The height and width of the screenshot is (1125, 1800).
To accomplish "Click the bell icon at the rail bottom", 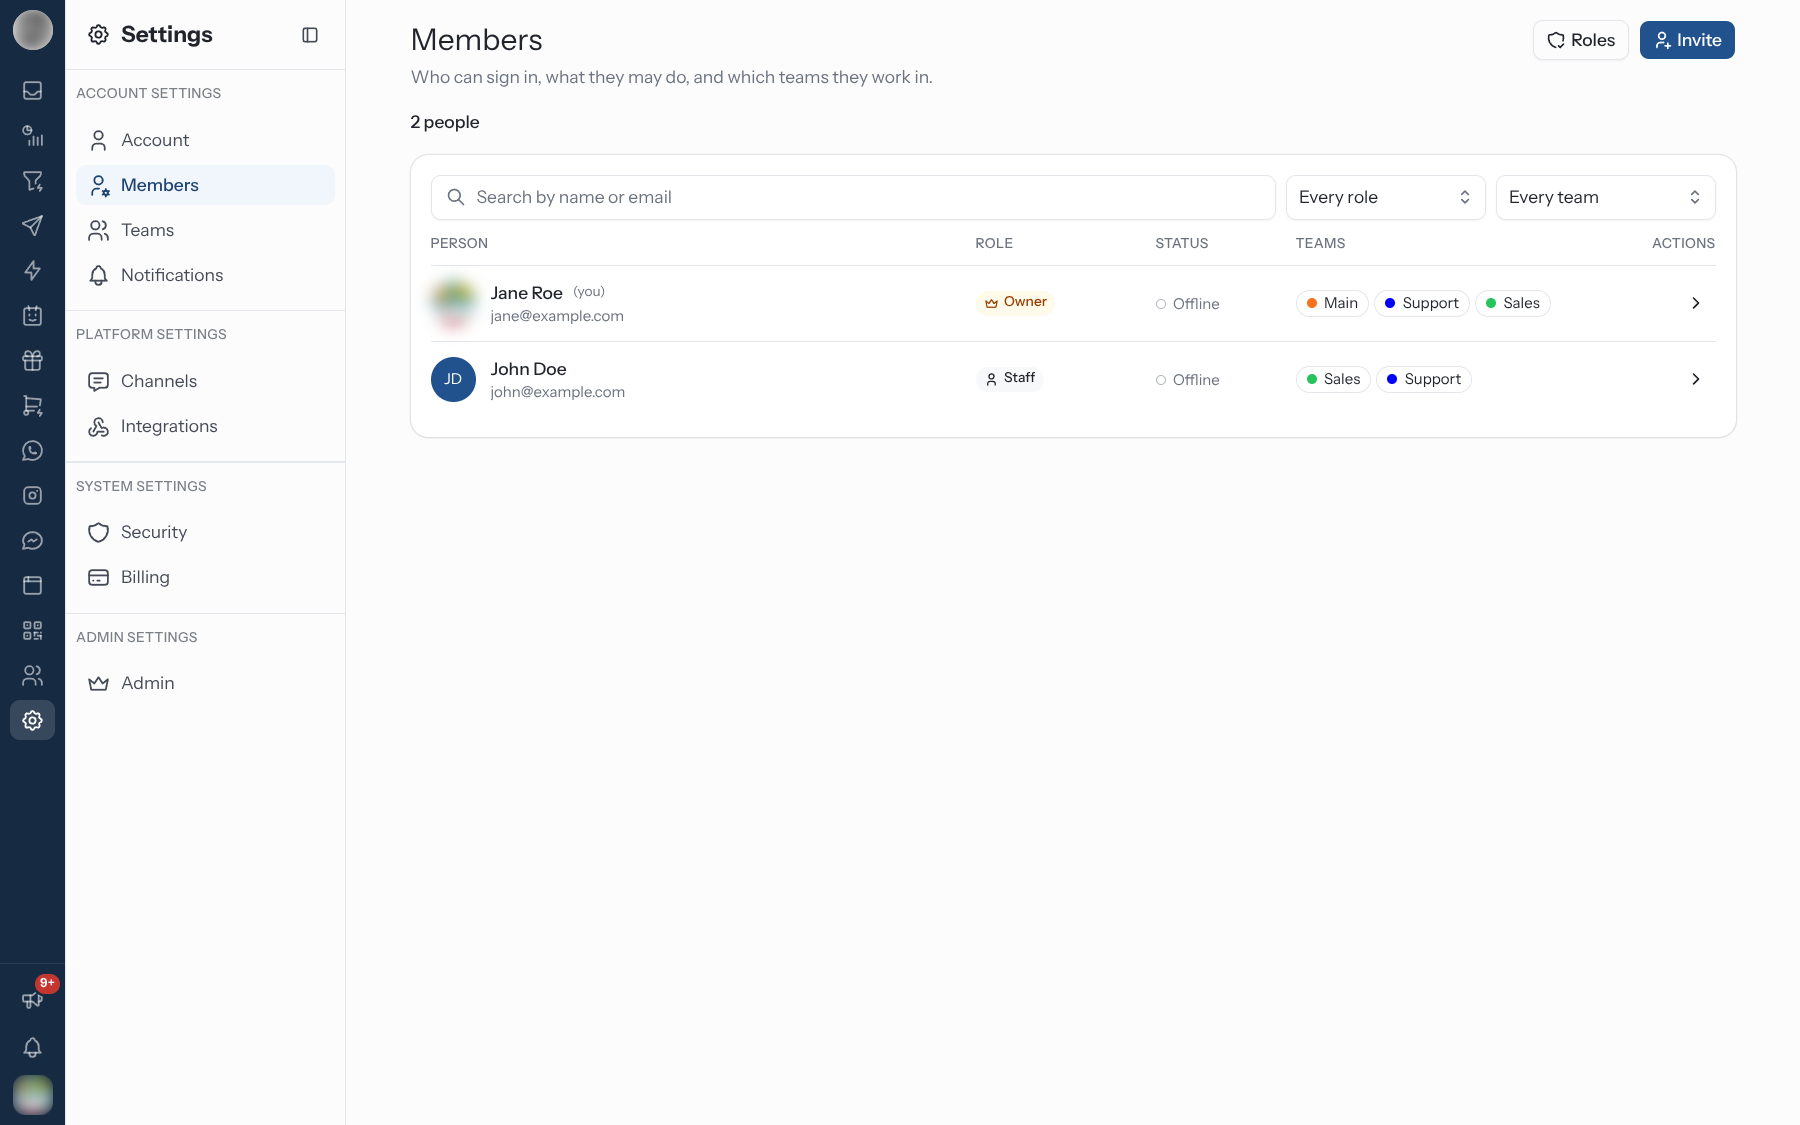I will point(32,1047).
